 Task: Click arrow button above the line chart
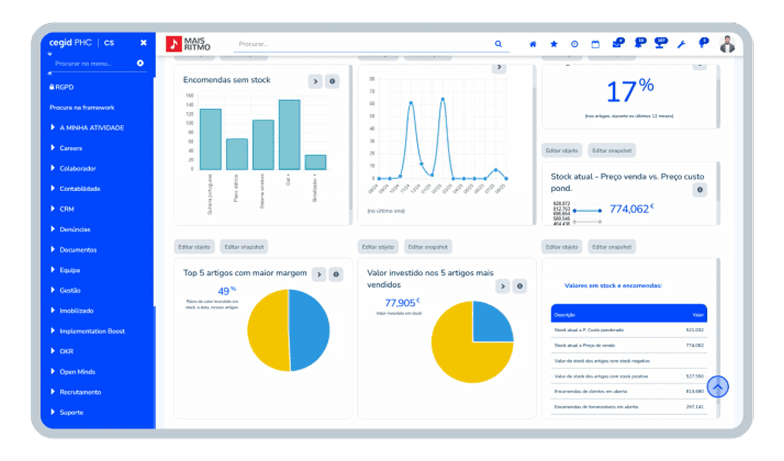498,67
